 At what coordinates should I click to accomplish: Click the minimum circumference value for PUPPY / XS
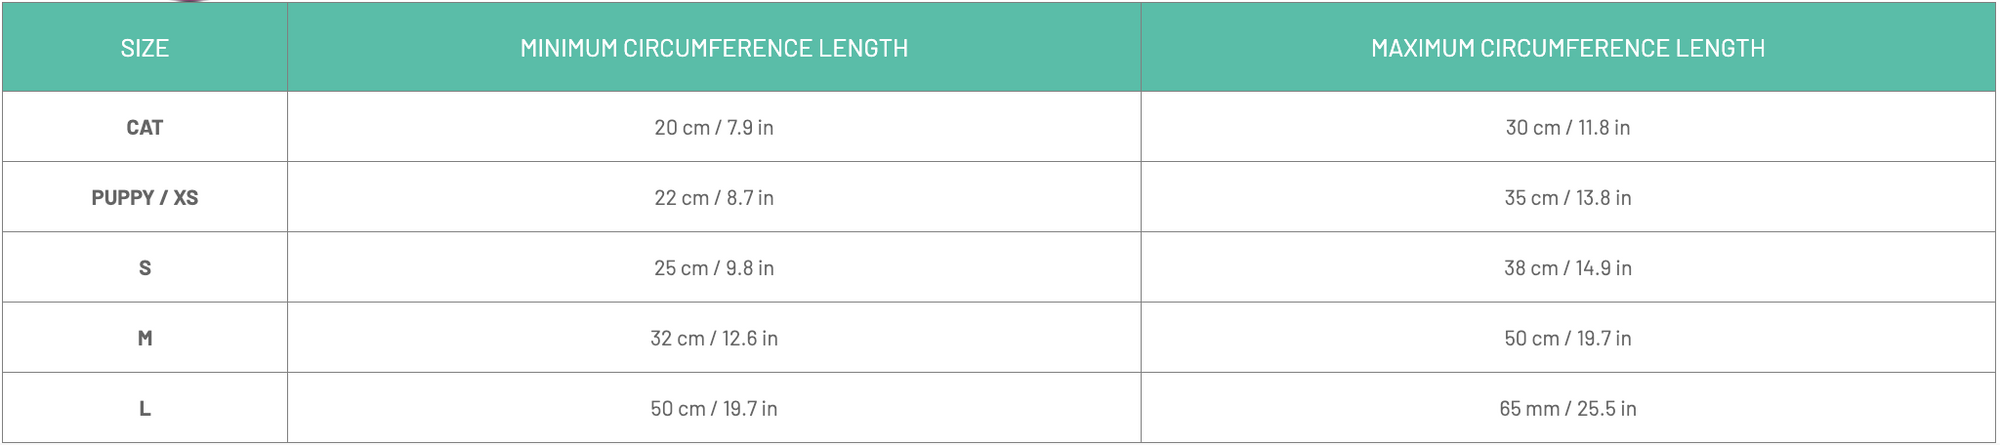tap(714, 198)
